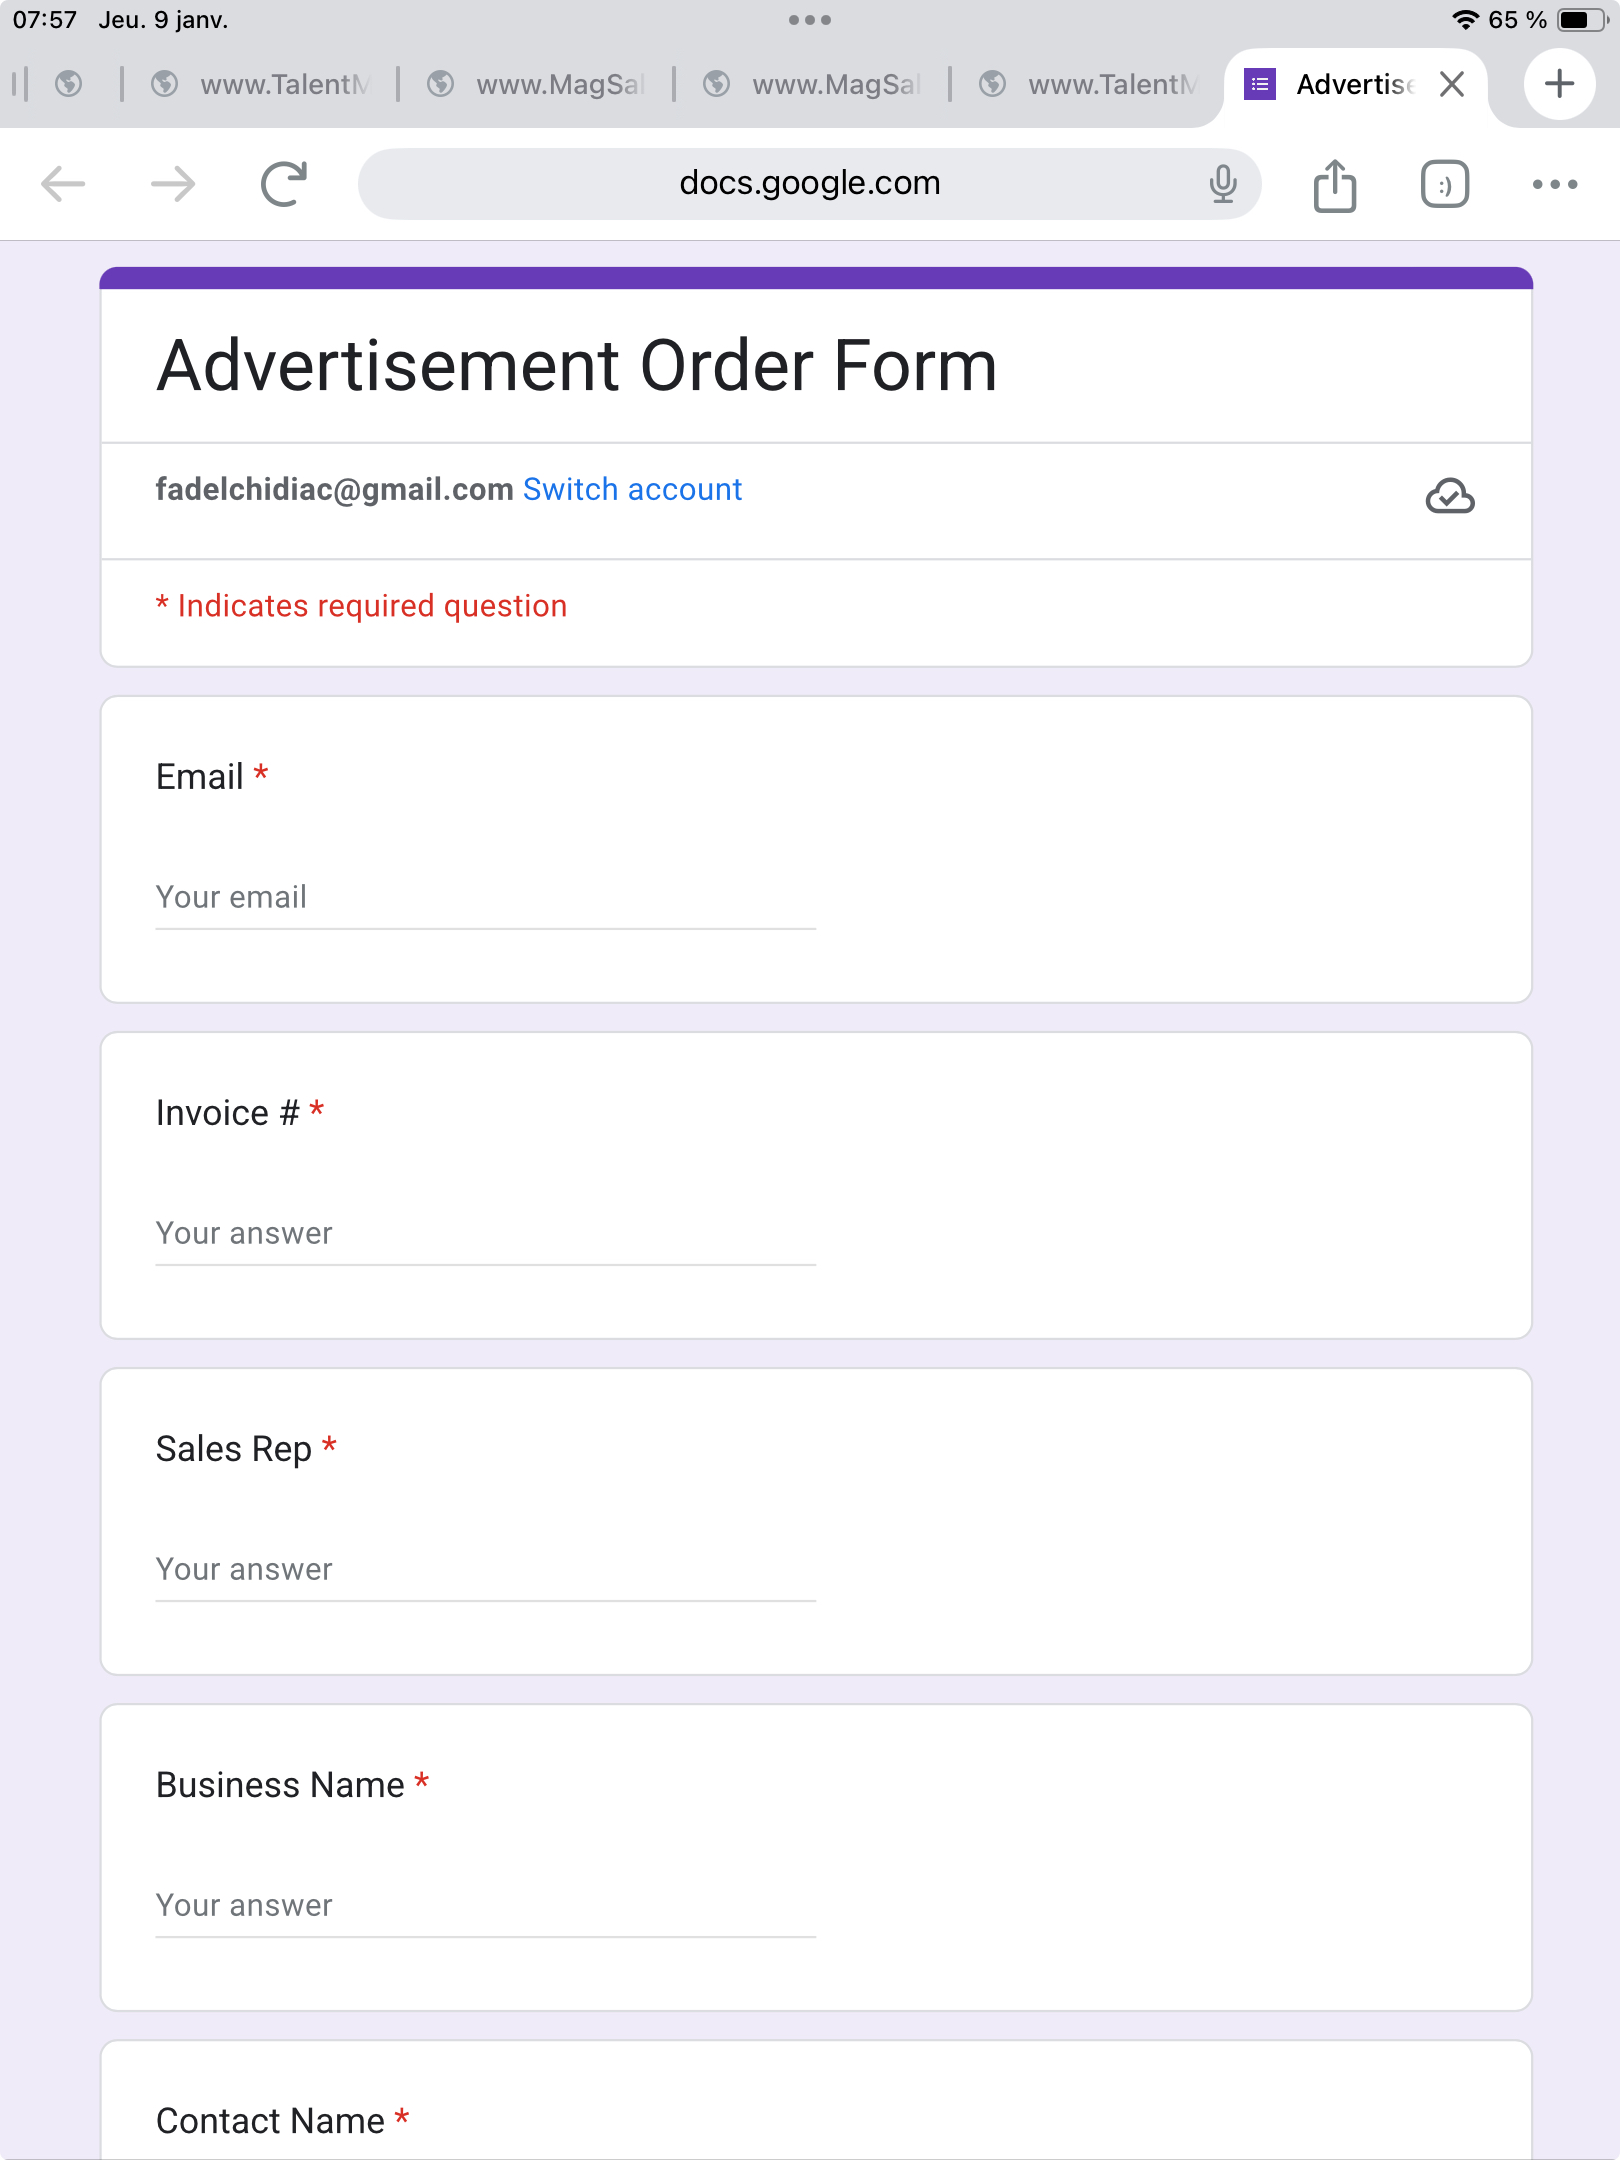Click the Sales Rep answer field
This screenshot has width=1620, height=2160.
[x=485, y=1570]
